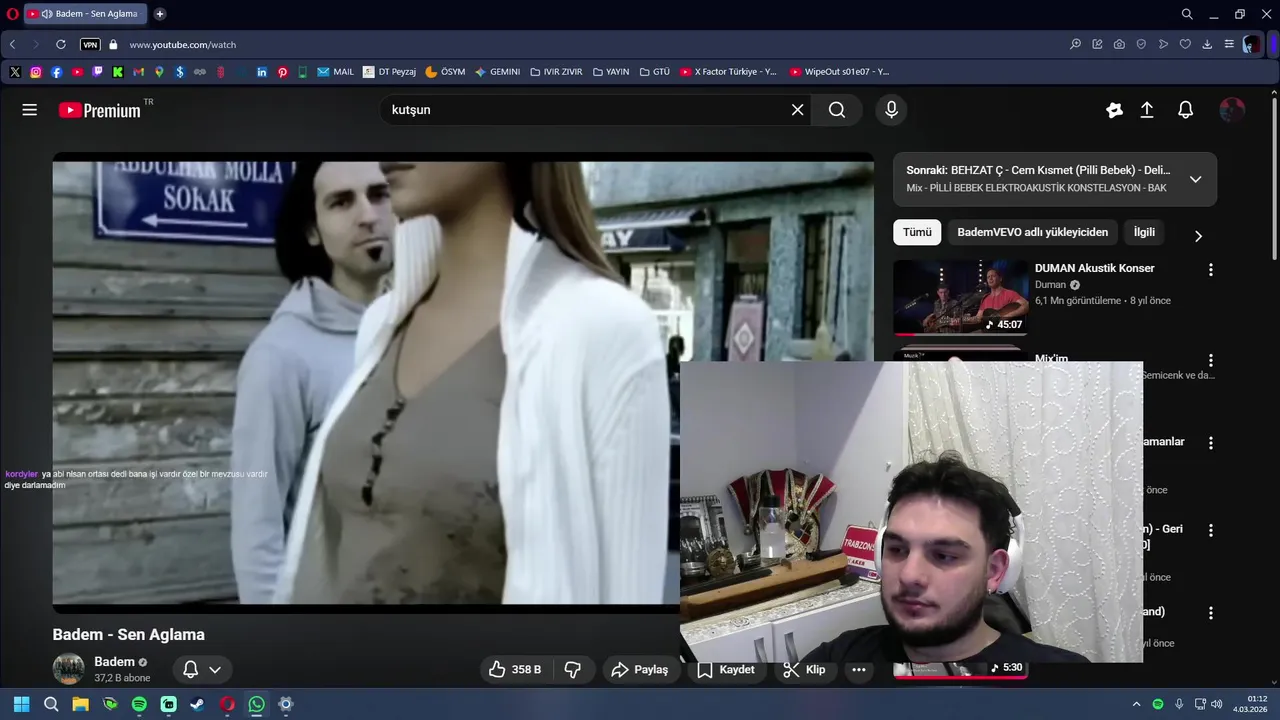Share the video using Paylaş

640,669
